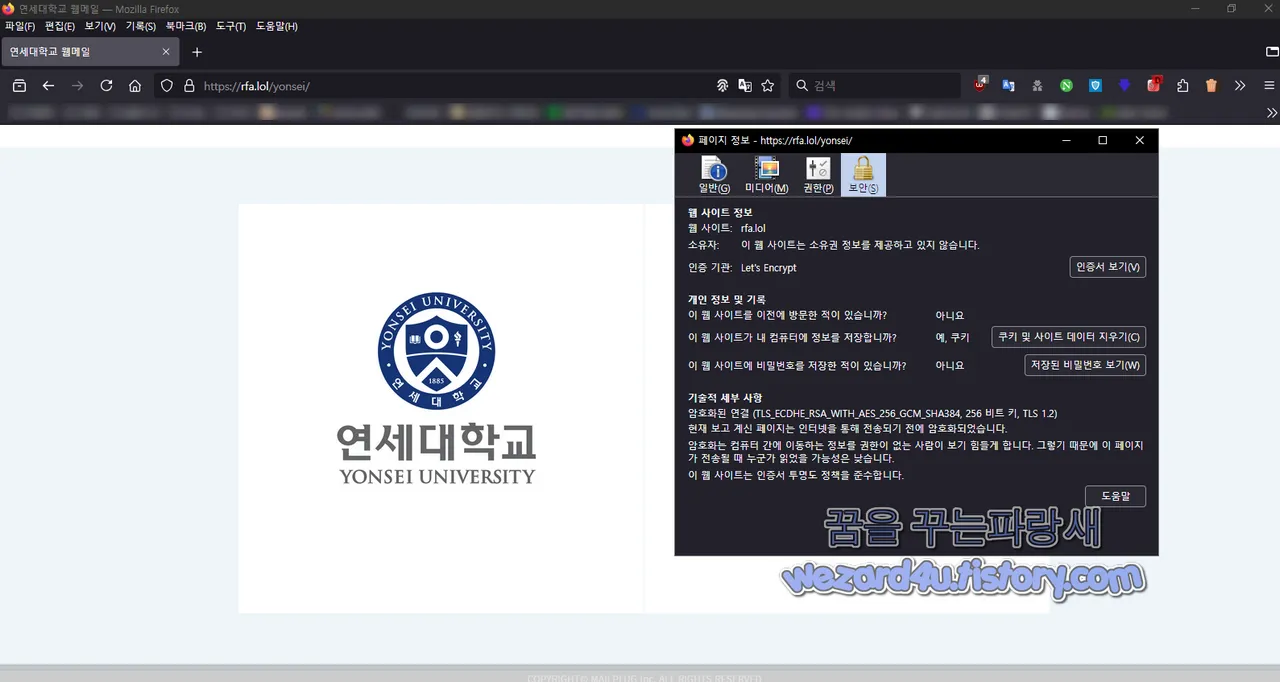The image size is (1280, 682).
Task: Bookmark this page with the star icon
Action: 767,86
